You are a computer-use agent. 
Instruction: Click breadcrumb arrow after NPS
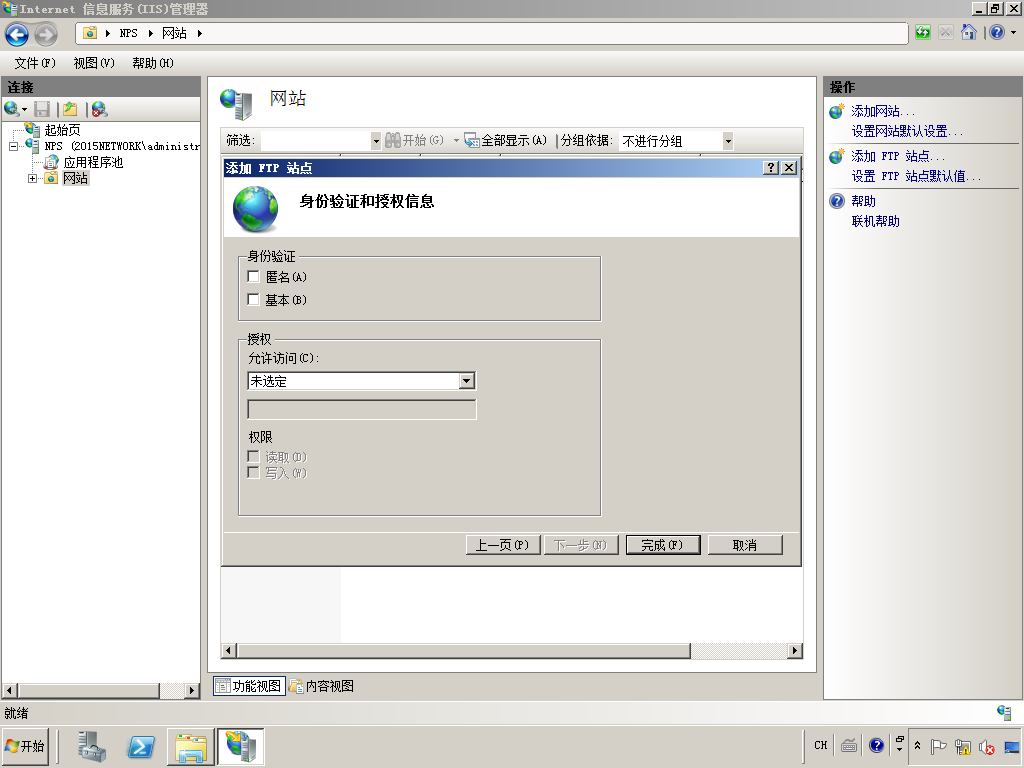pyautogui.click(x=150, y=33)
